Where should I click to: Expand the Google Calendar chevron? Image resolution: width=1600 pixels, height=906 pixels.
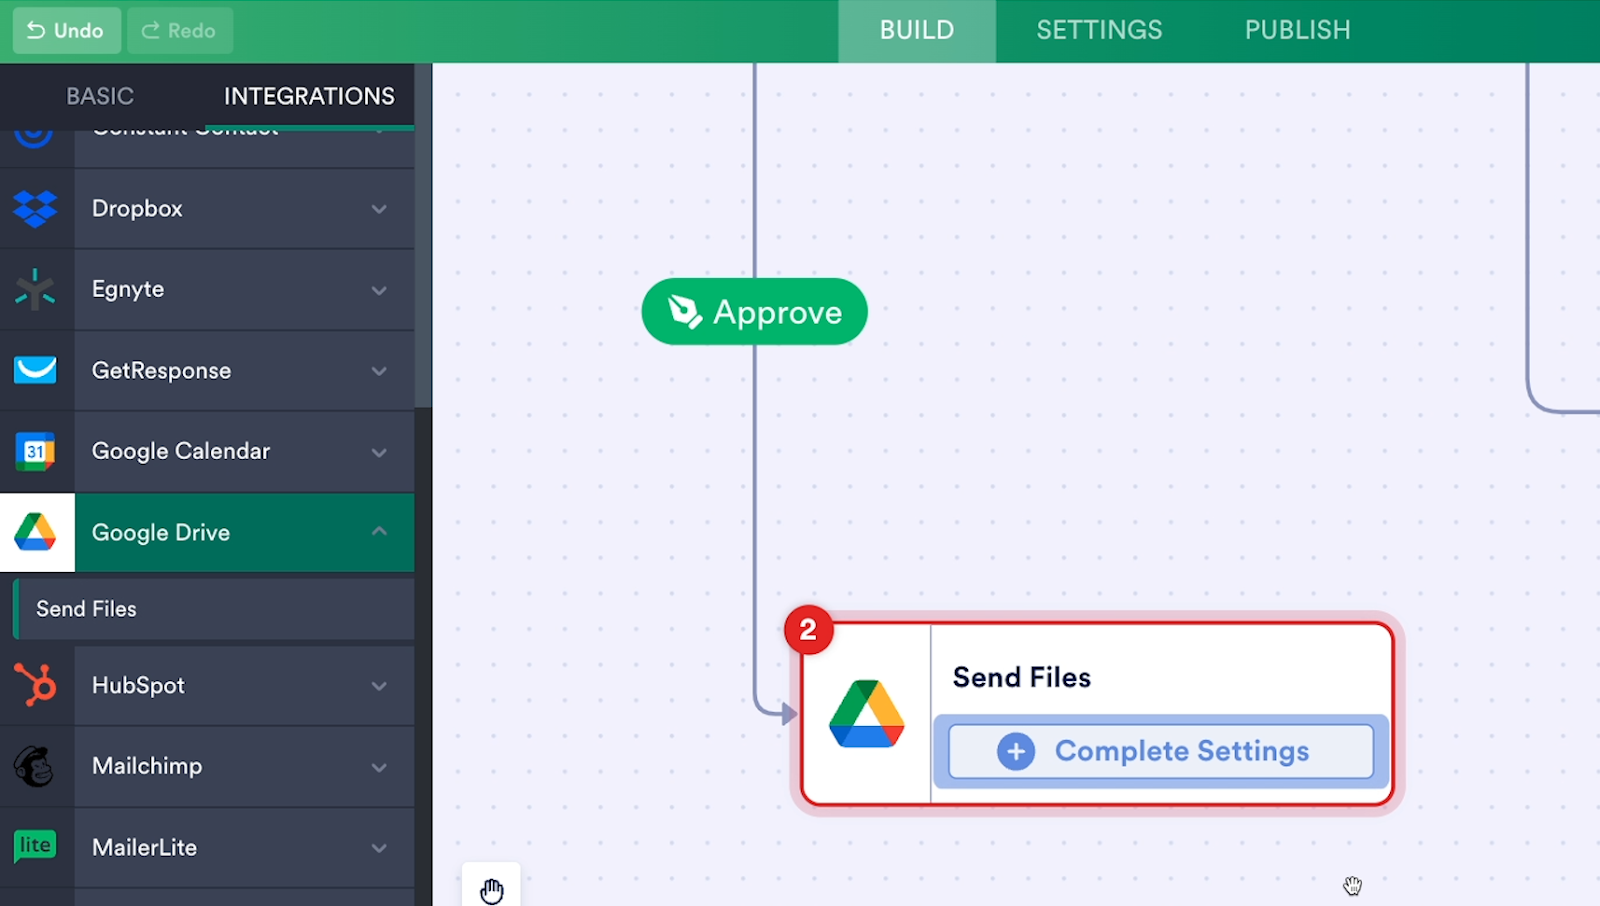(379, 452)
